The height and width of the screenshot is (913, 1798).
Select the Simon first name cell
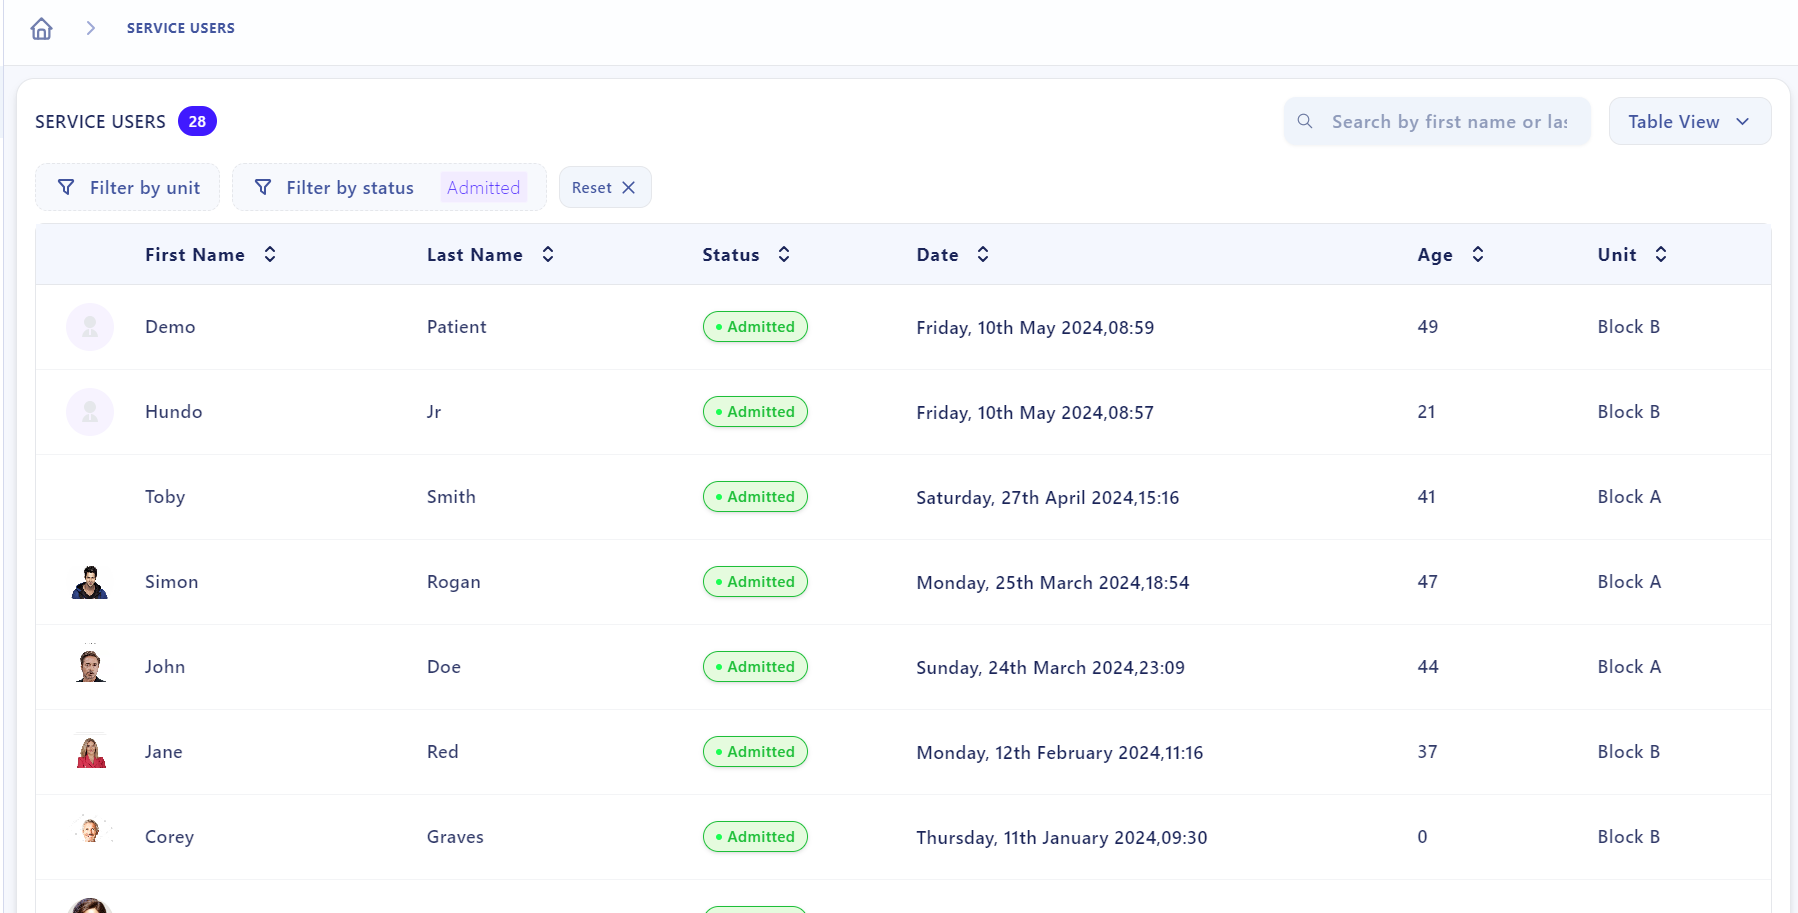click(x=172, y=582)
